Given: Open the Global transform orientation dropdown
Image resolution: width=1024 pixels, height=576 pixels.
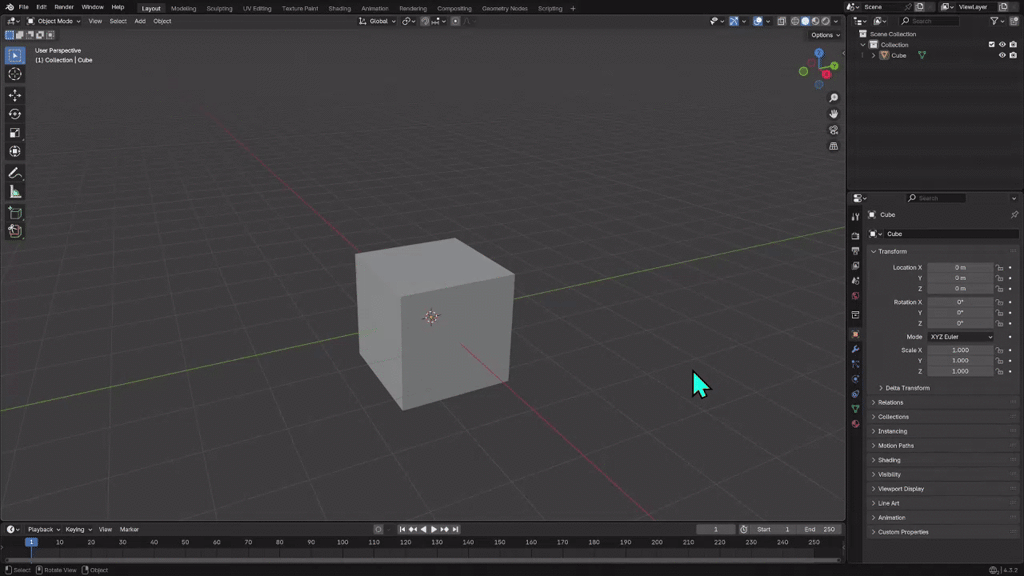Looking at the screenshot, I should 377,21.
